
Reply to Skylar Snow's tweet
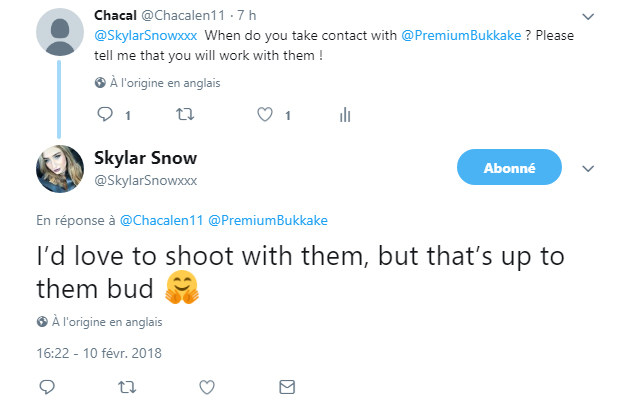click(x=46, y=386)
